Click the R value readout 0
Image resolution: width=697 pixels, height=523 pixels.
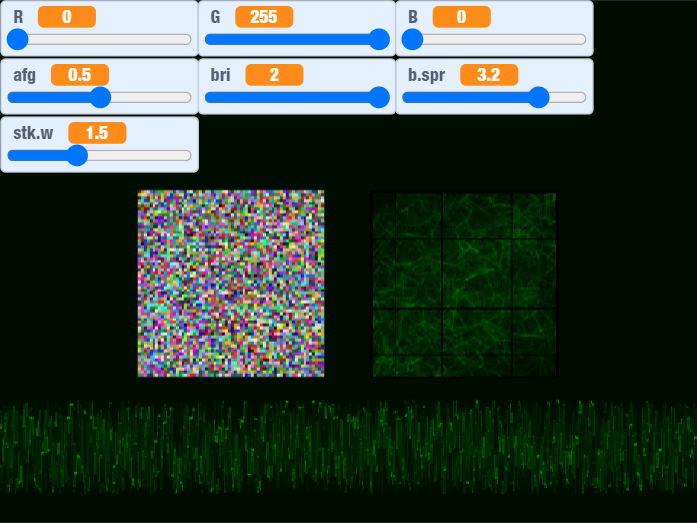click(67, 17)
